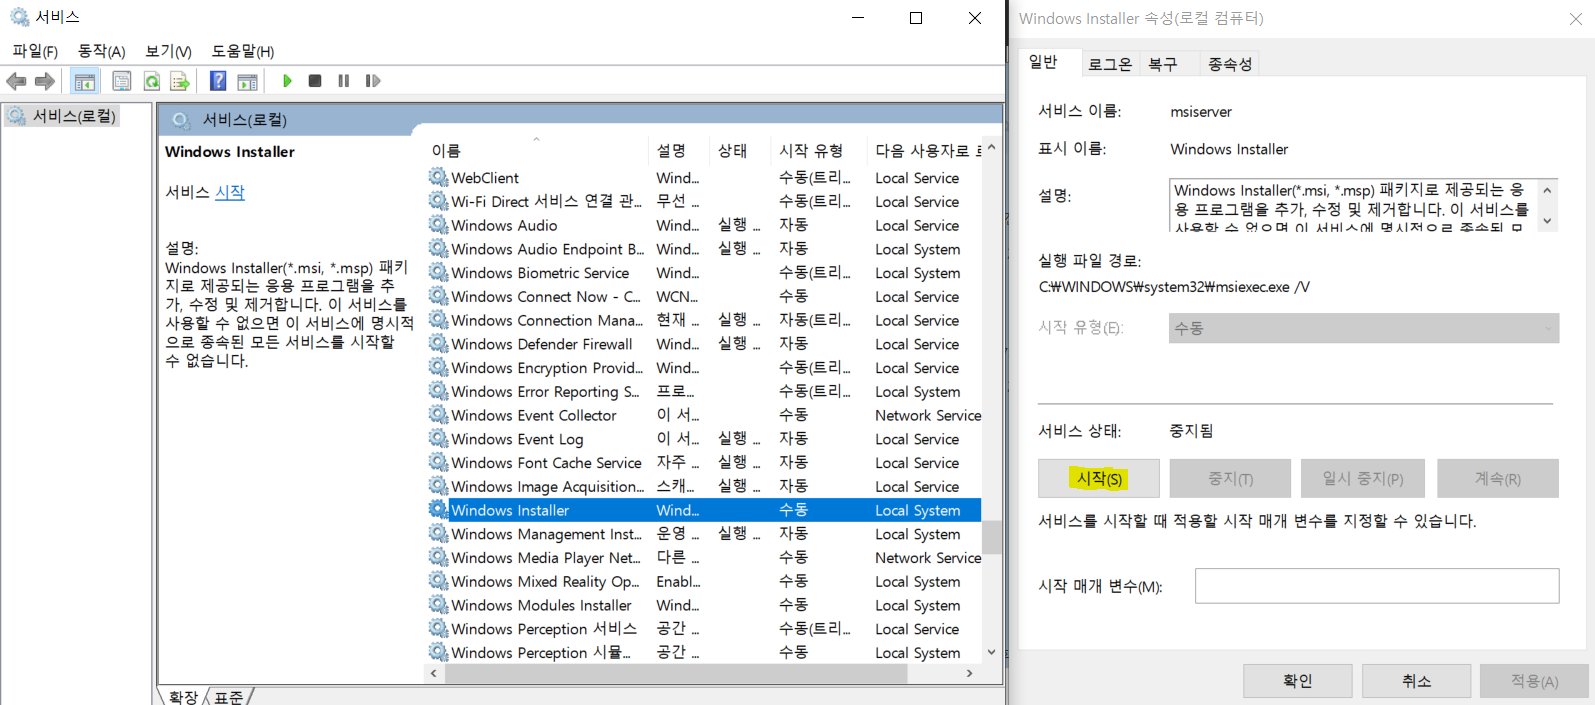Switch to 확장 view tab at bottom

point(183,697)
